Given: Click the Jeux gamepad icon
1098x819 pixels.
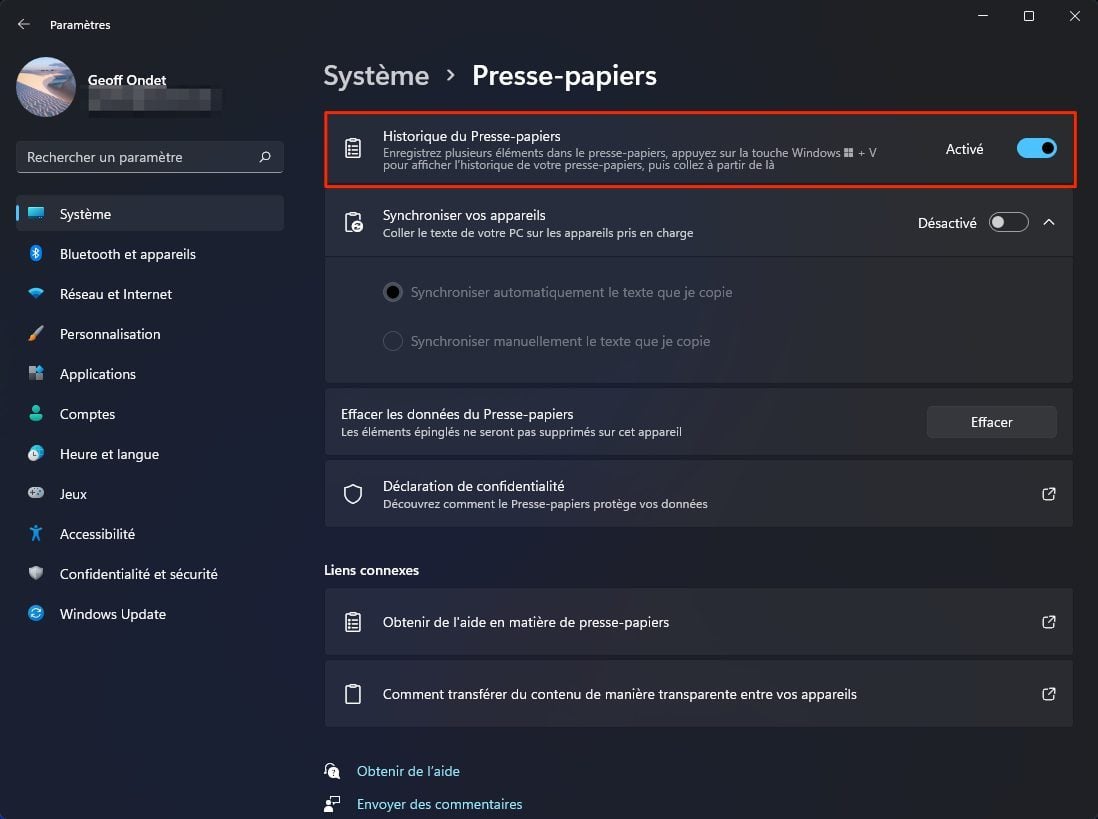Looking at the screenshot, I should tap(36, 493).
